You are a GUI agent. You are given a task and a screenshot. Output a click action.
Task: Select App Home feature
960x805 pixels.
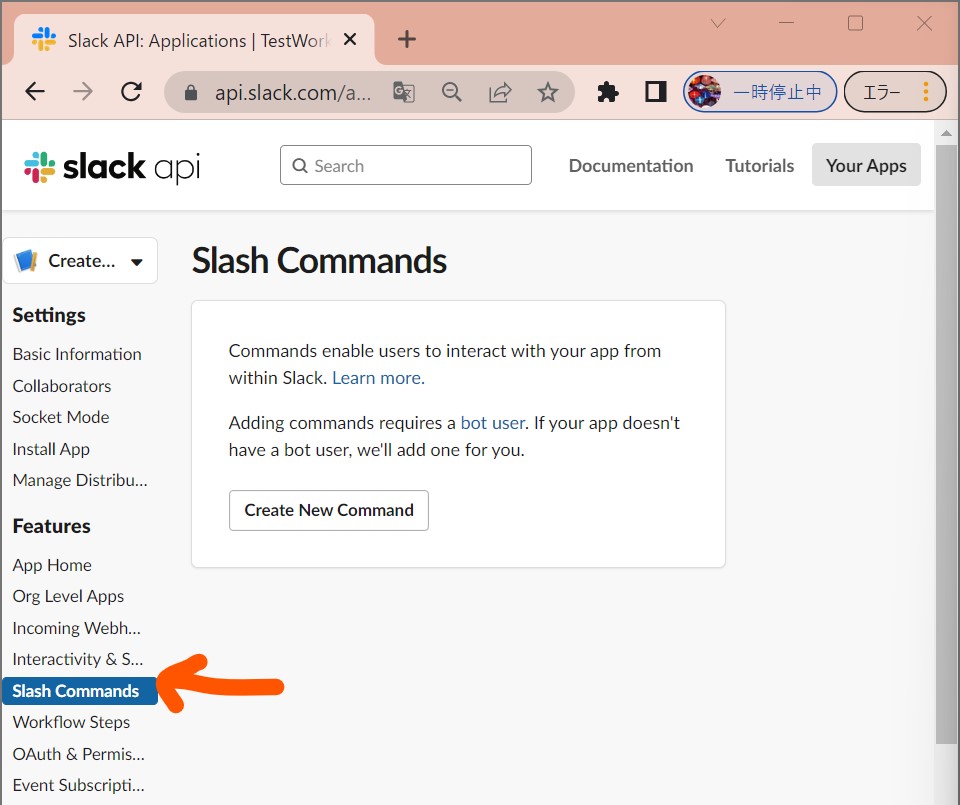click(x=52, y=564)
